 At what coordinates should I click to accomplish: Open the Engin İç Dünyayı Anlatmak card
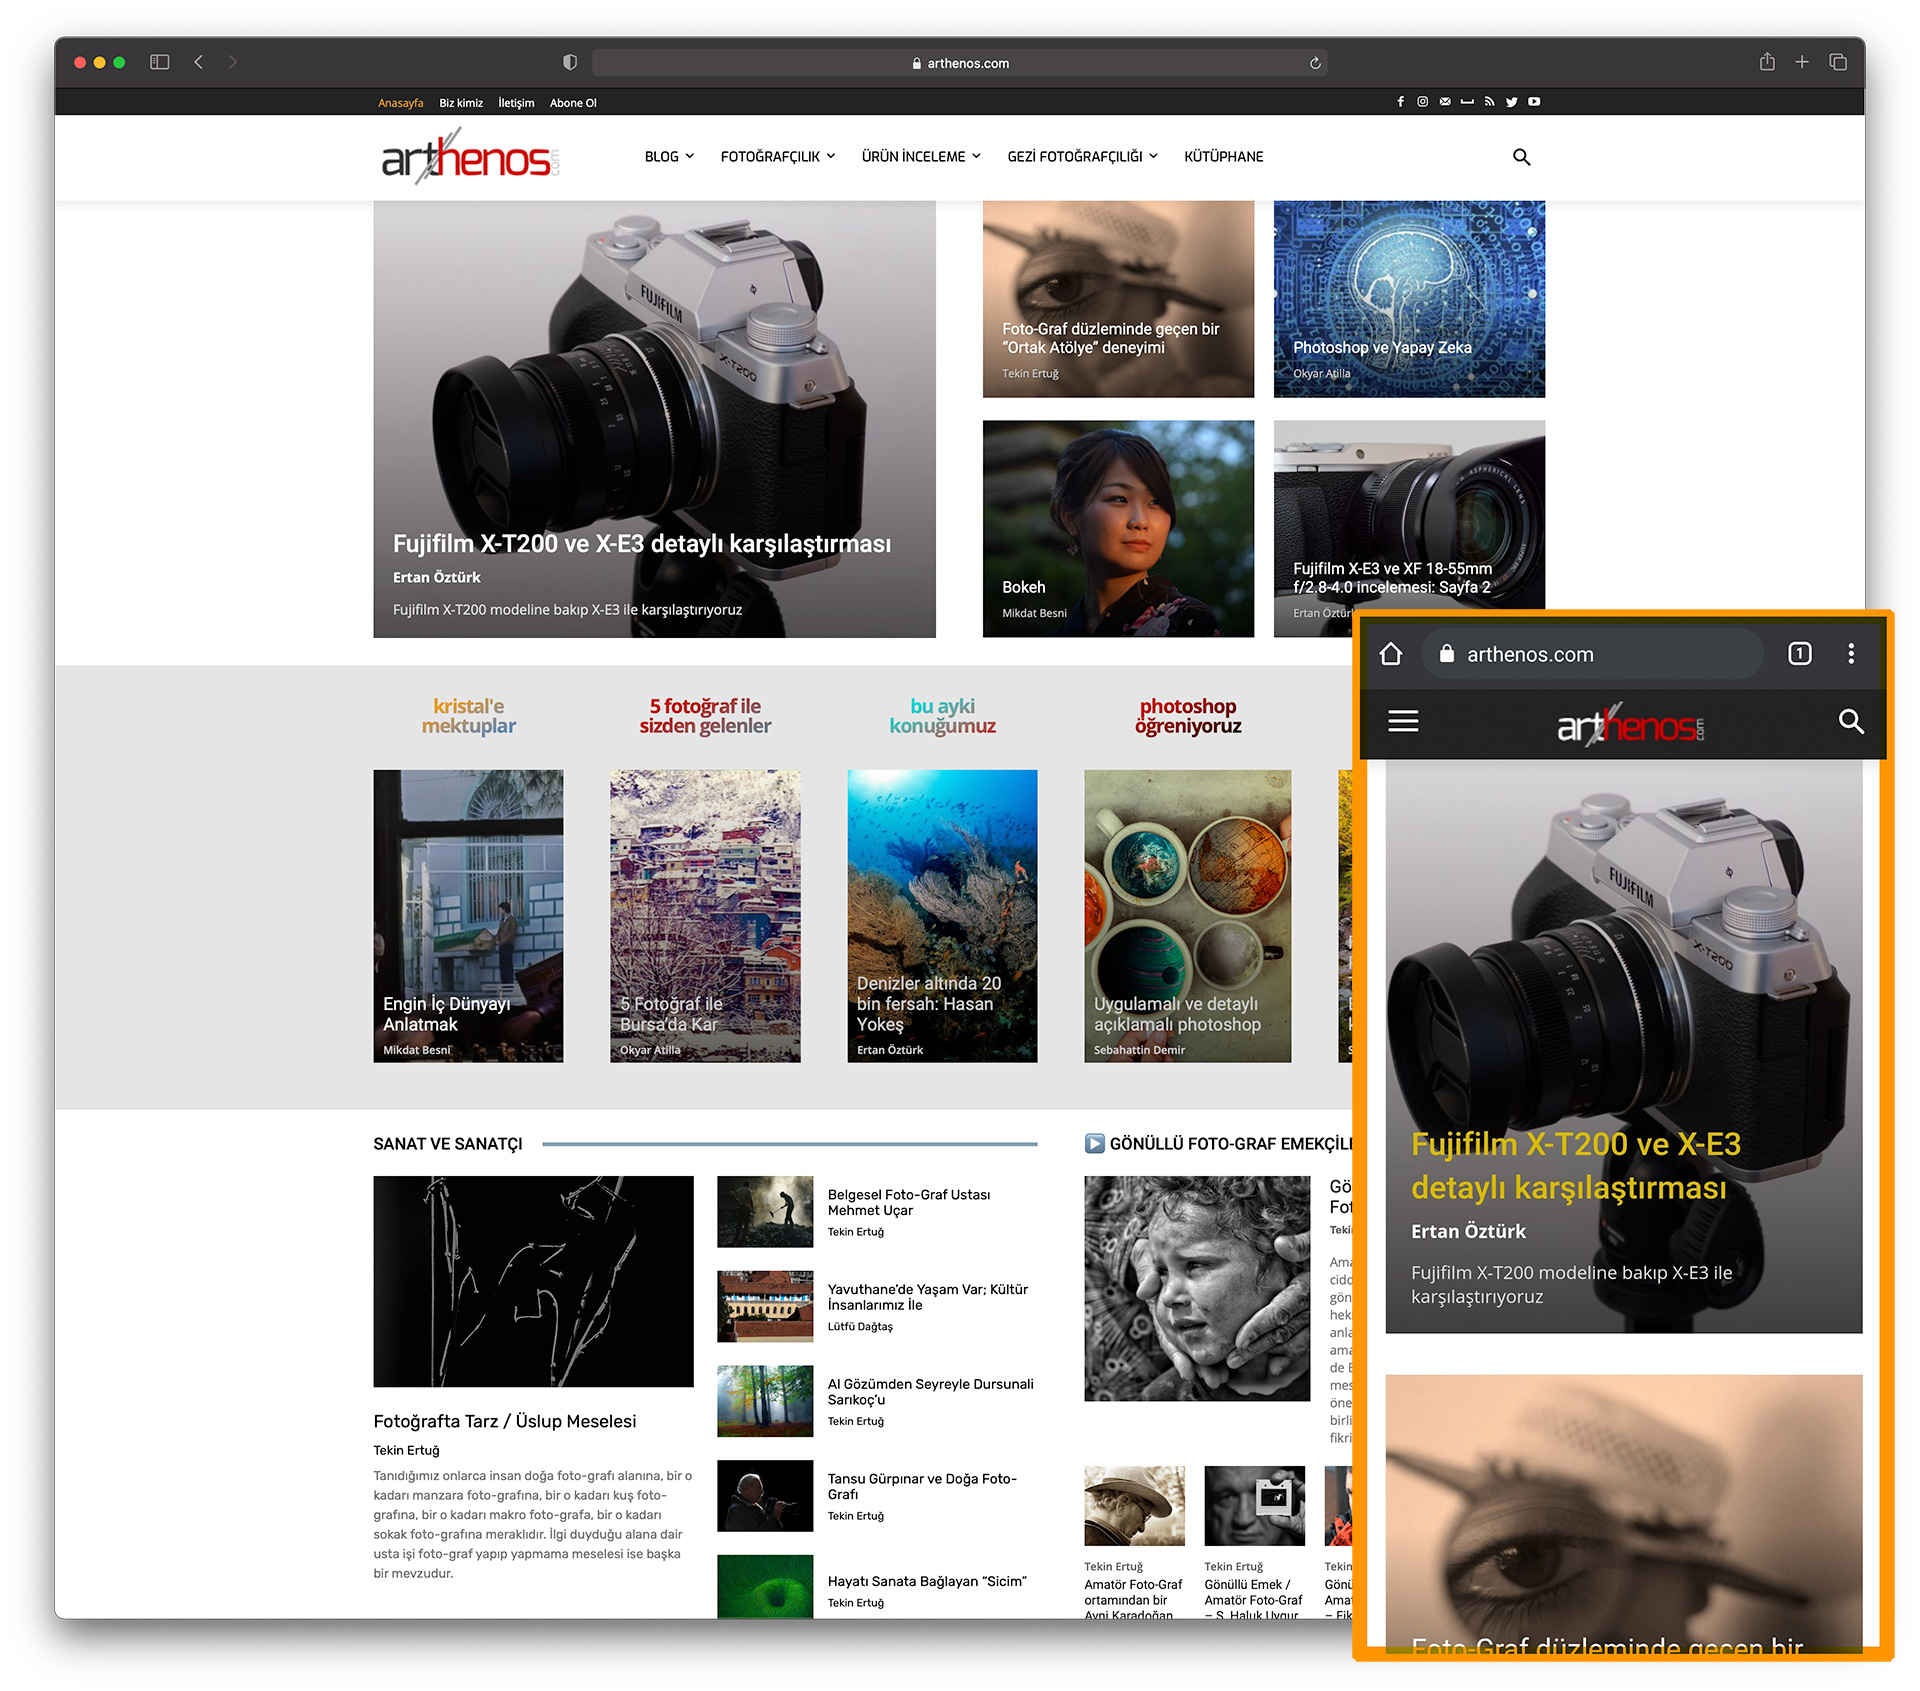coord(468,916)
